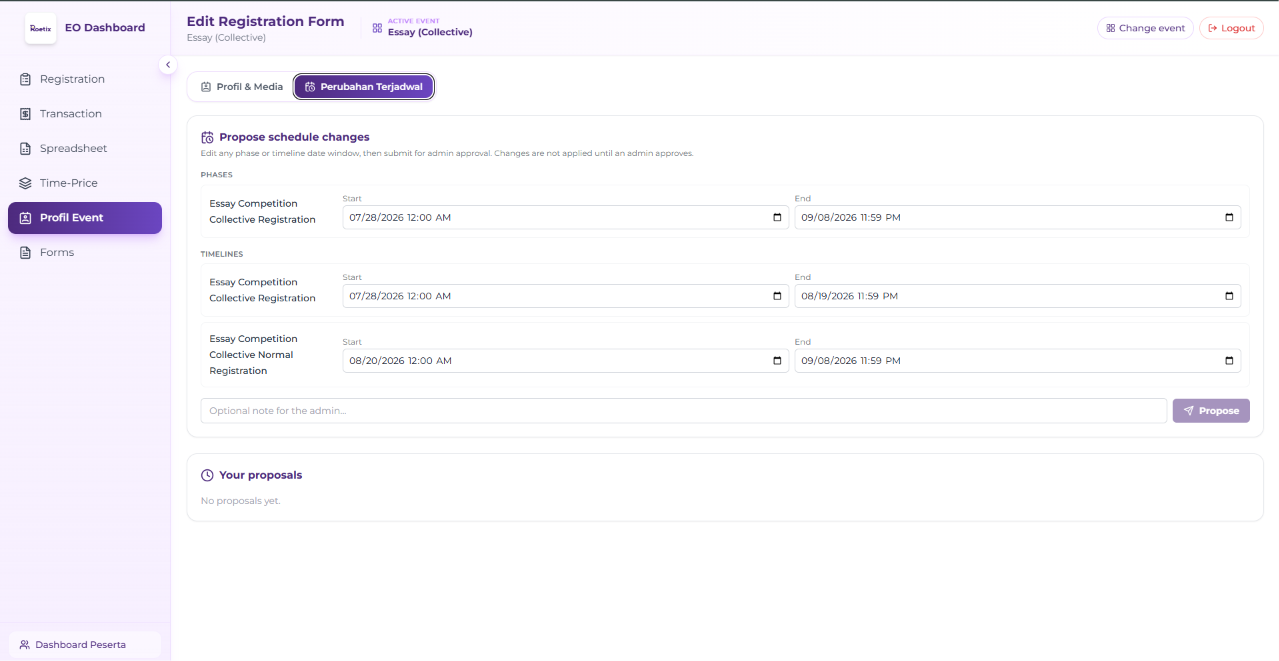
Task: Click the EO Dashboard title
Action: 105,28
